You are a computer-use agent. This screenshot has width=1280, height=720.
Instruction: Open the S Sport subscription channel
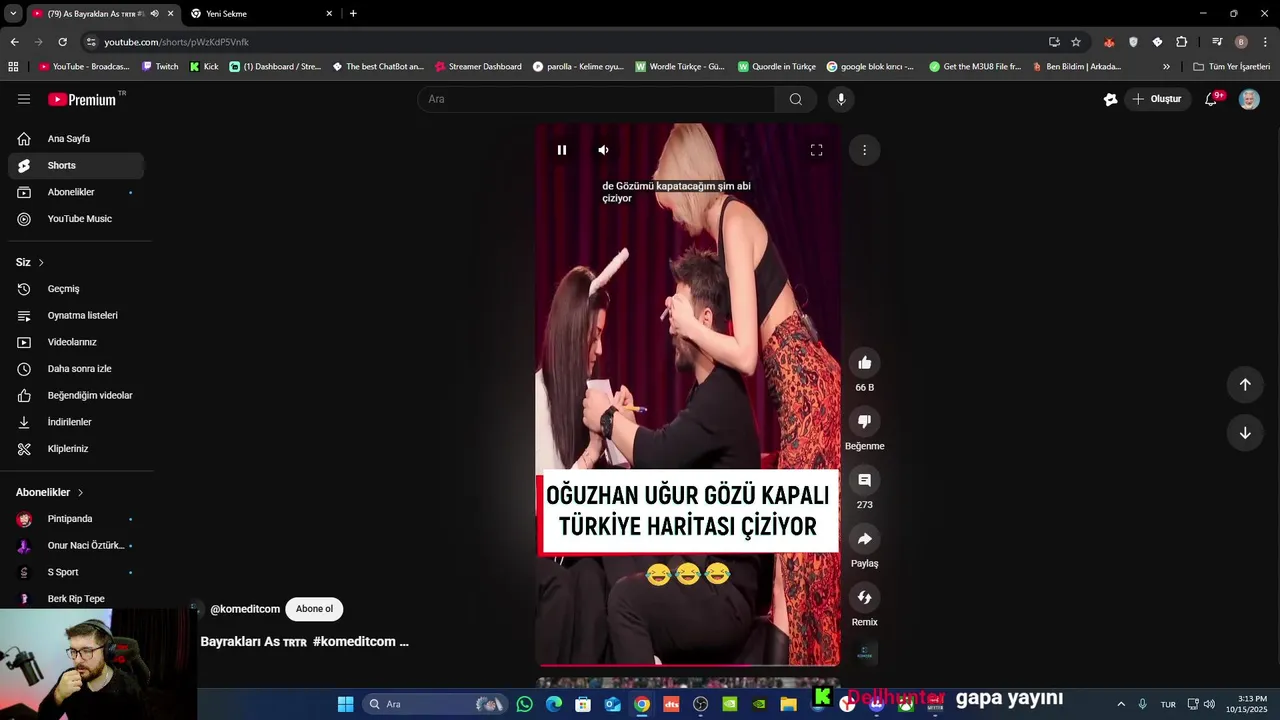(76, 572)
